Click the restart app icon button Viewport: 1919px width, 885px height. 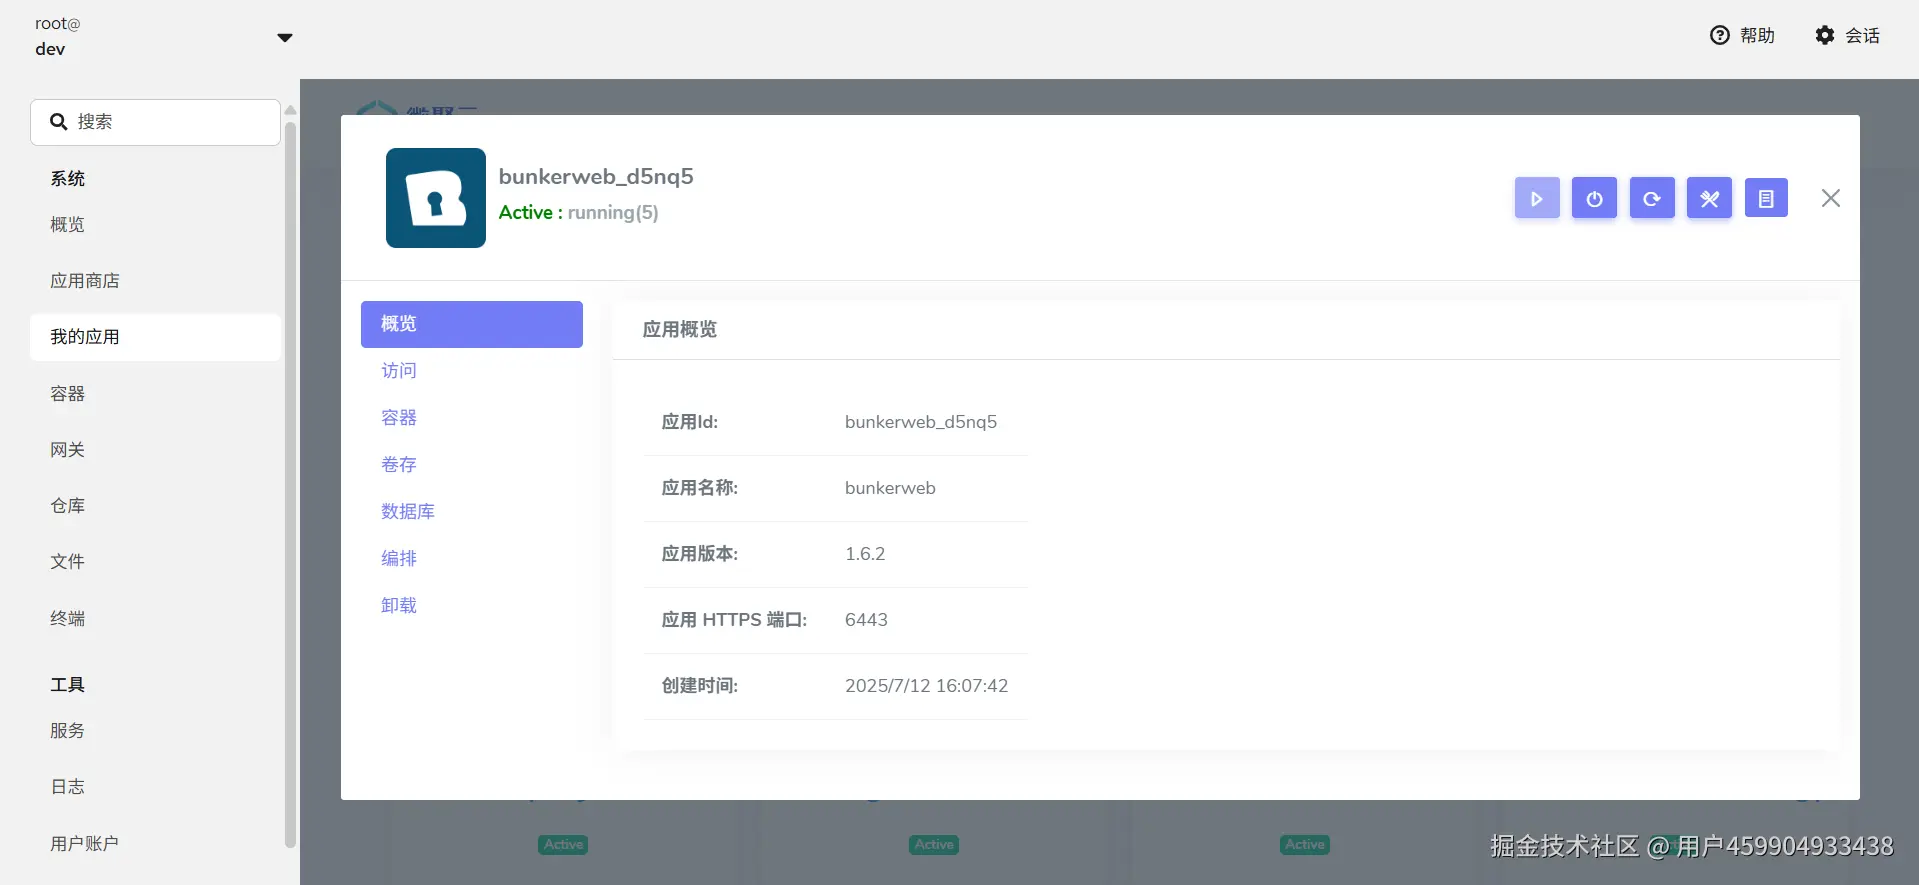[x=1652, y=198]
